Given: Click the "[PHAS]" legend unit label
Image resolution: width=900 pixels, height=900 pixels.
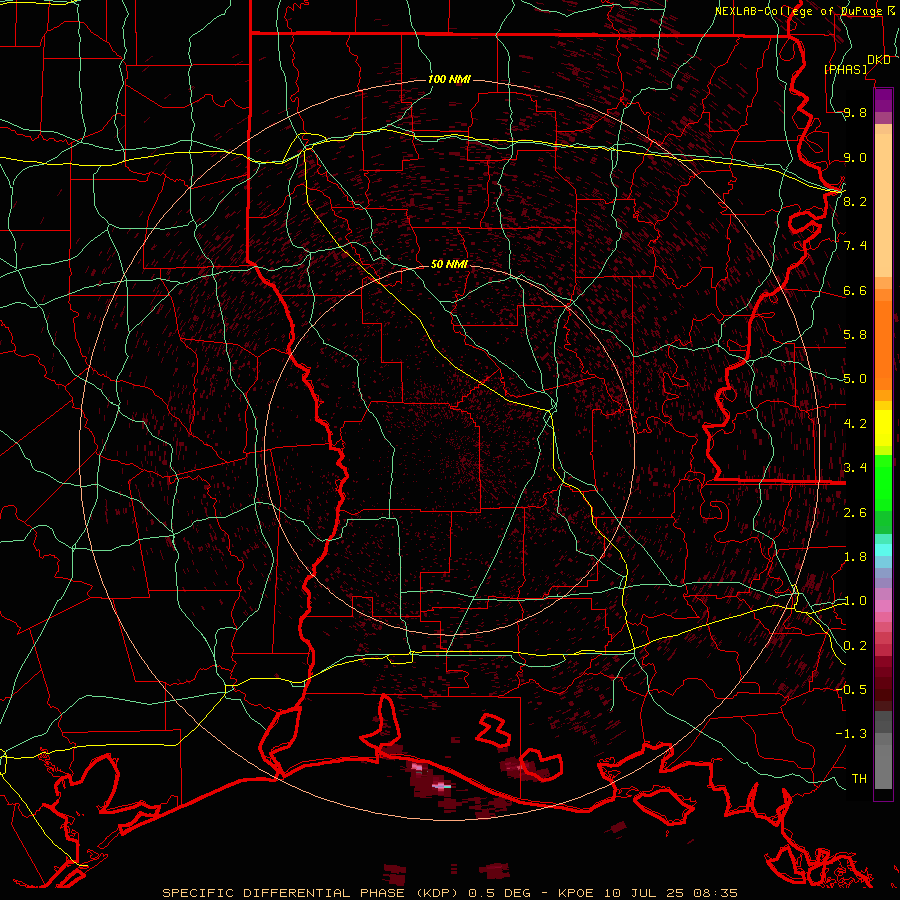Looking at the screenshot, I should coord(845,70).
